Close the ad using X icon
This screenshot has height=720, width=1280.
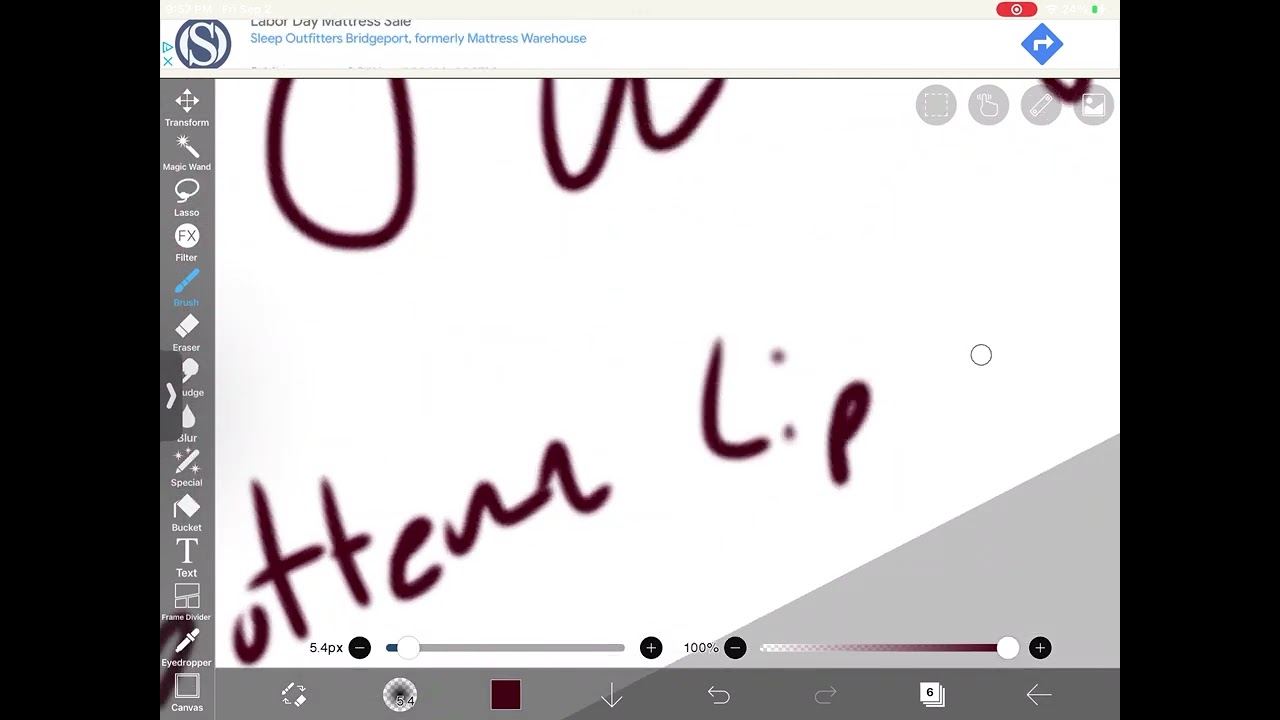(168, 62)
